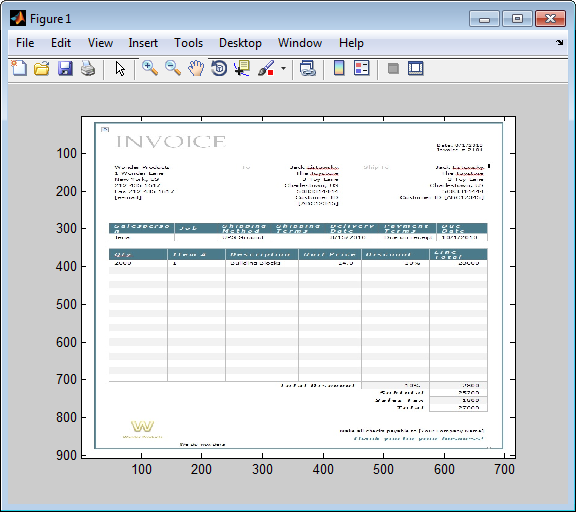Click the x-axis tick label 400
576x512 pixels.
[323, 469]
